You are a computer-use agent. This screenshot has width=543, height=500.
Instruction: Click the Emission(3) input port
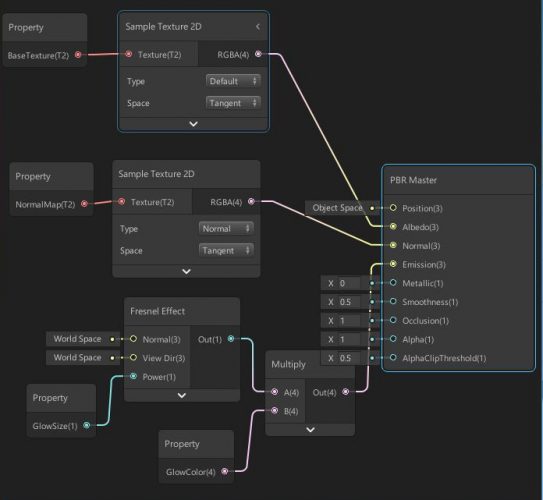coord(393,264)
